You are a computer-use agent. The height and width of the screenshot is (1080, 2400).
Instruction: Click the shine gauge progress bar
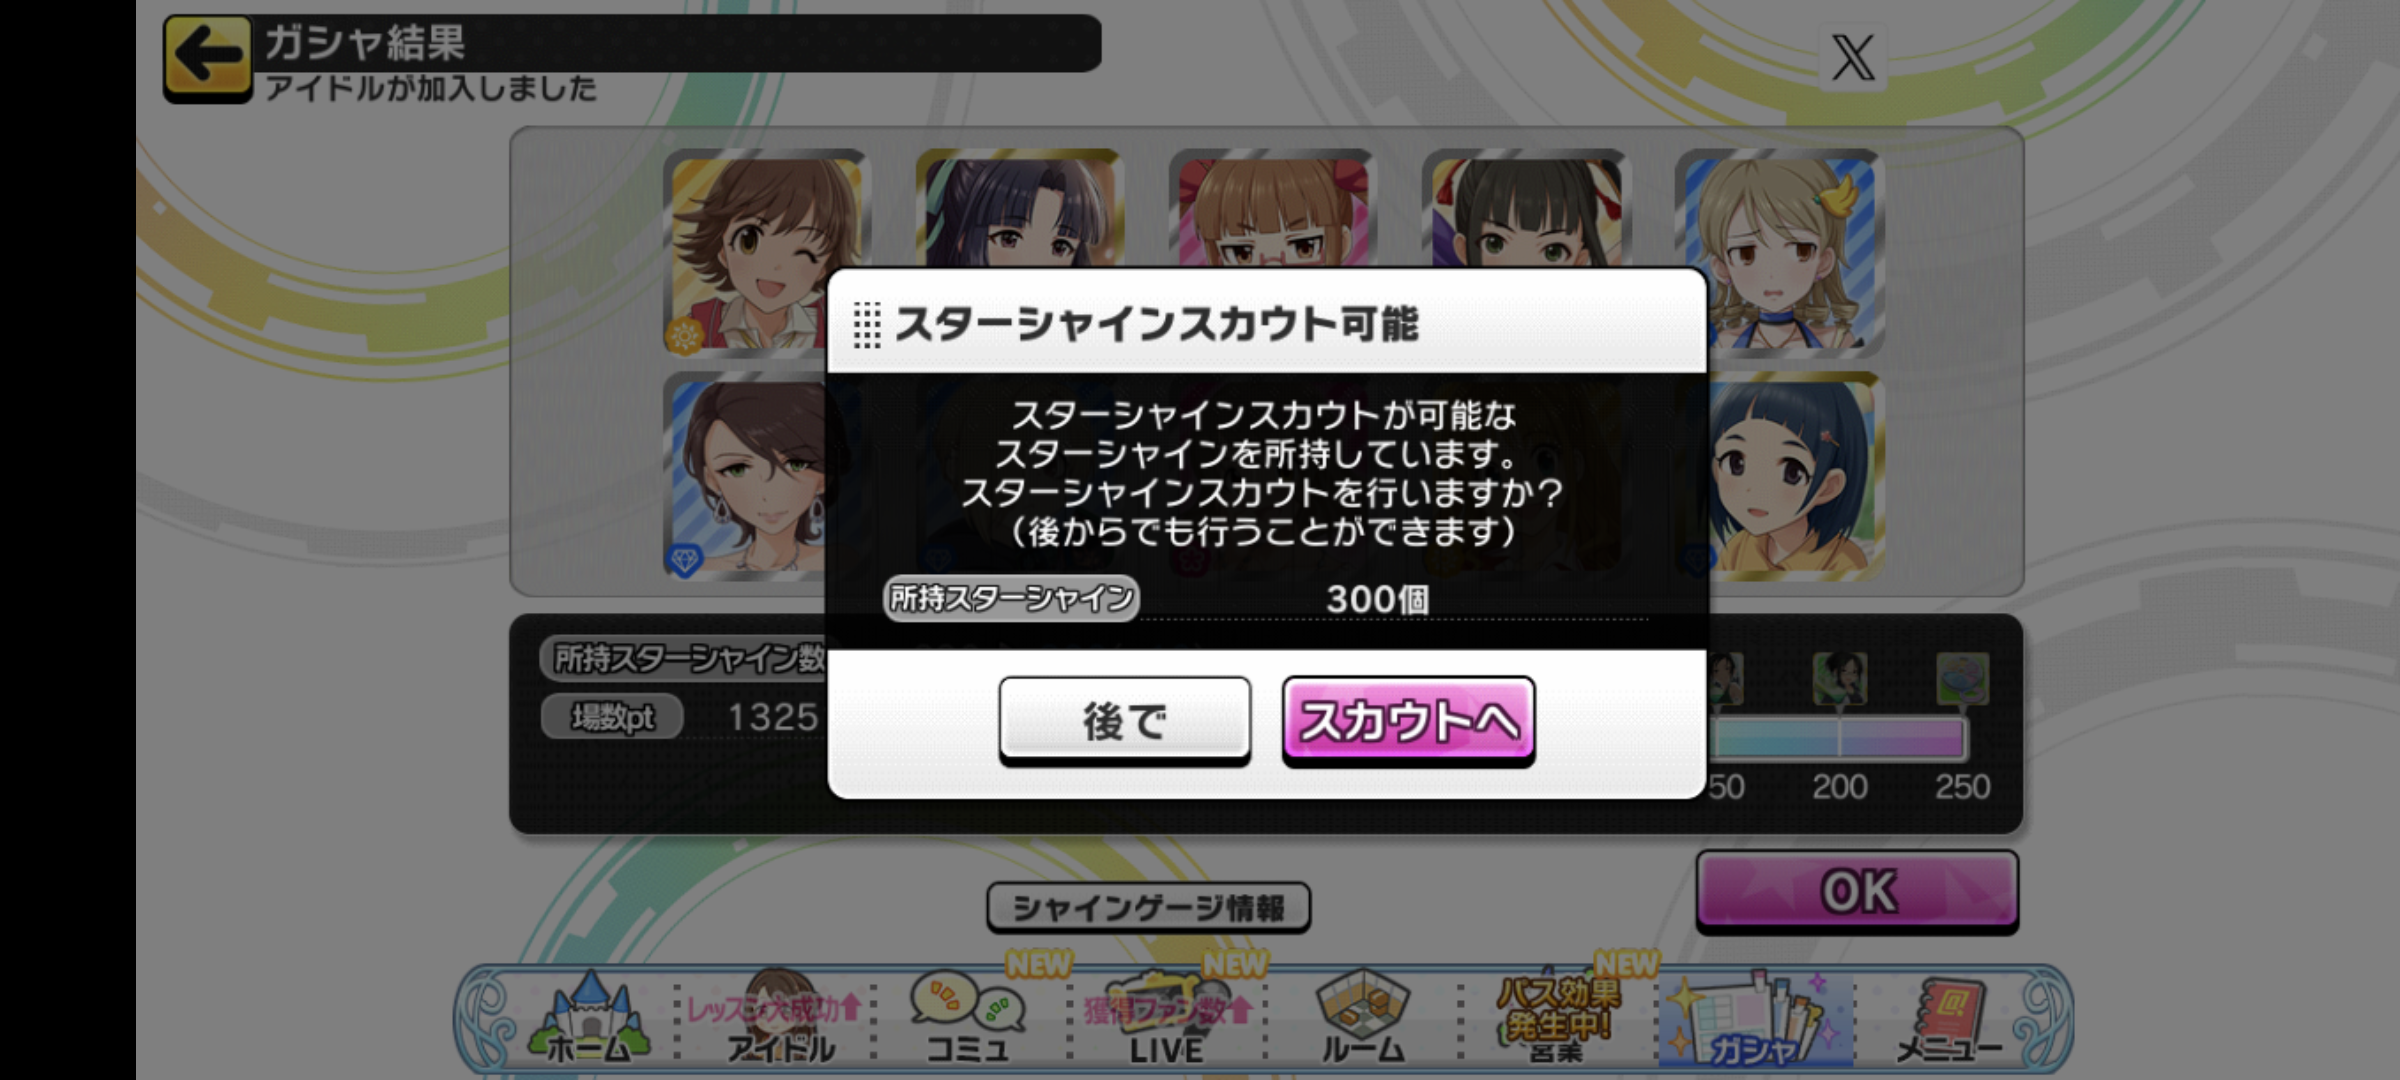pyautogui.click(x=1838, y=738)
